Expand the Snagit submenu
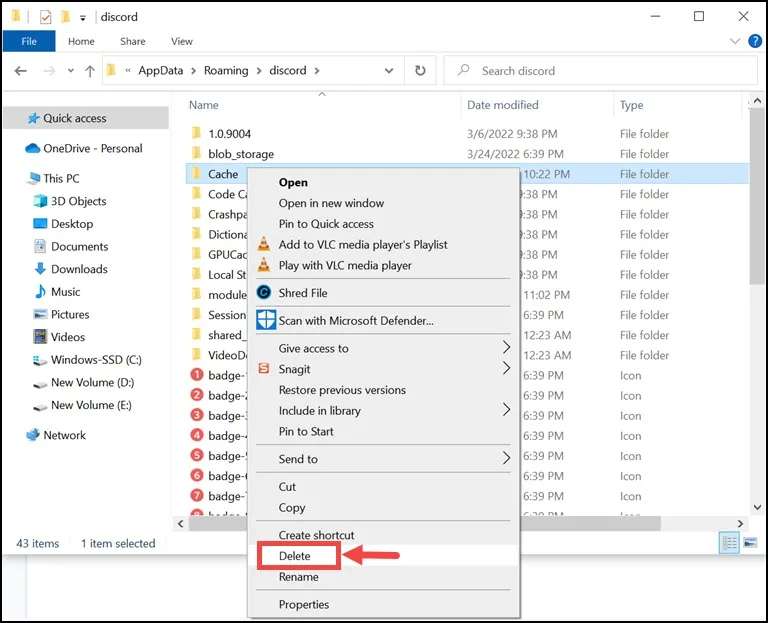This screenshot has height=623, width=768. point(384,369)
